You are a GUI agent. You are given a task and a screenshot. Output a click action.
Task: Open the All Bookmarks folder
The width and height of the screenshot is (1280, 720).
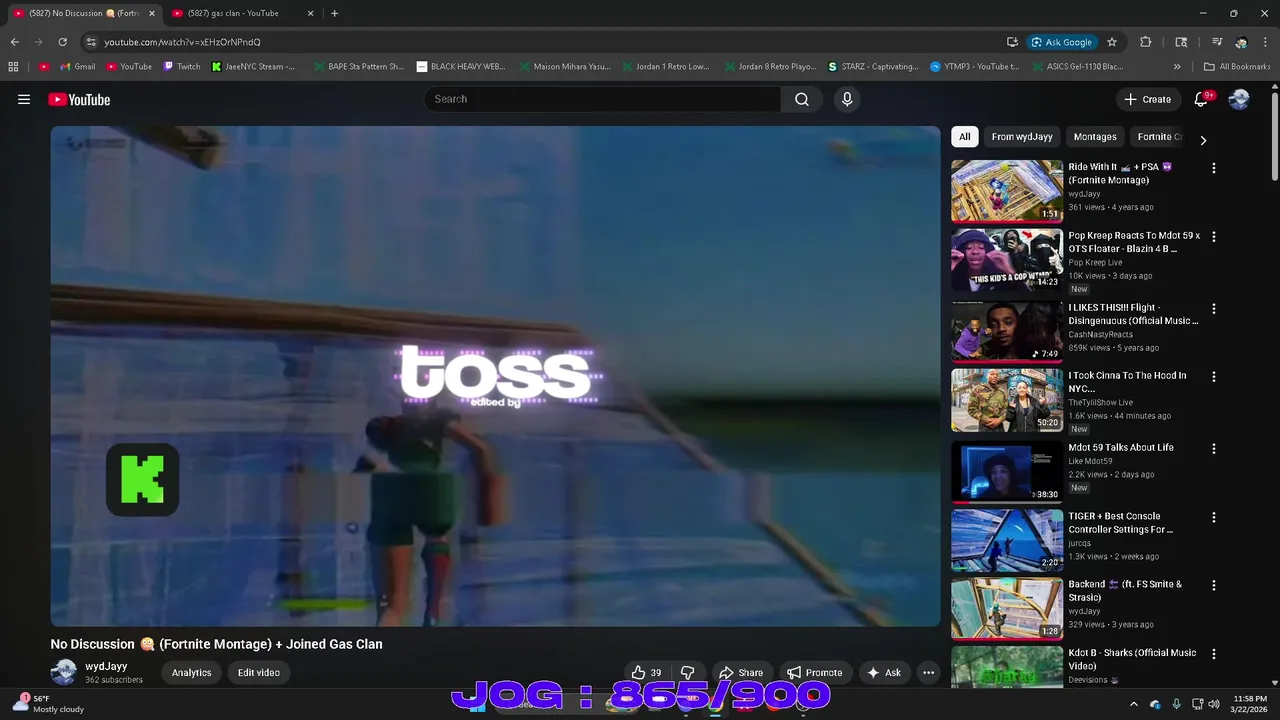click(1238, 67)
